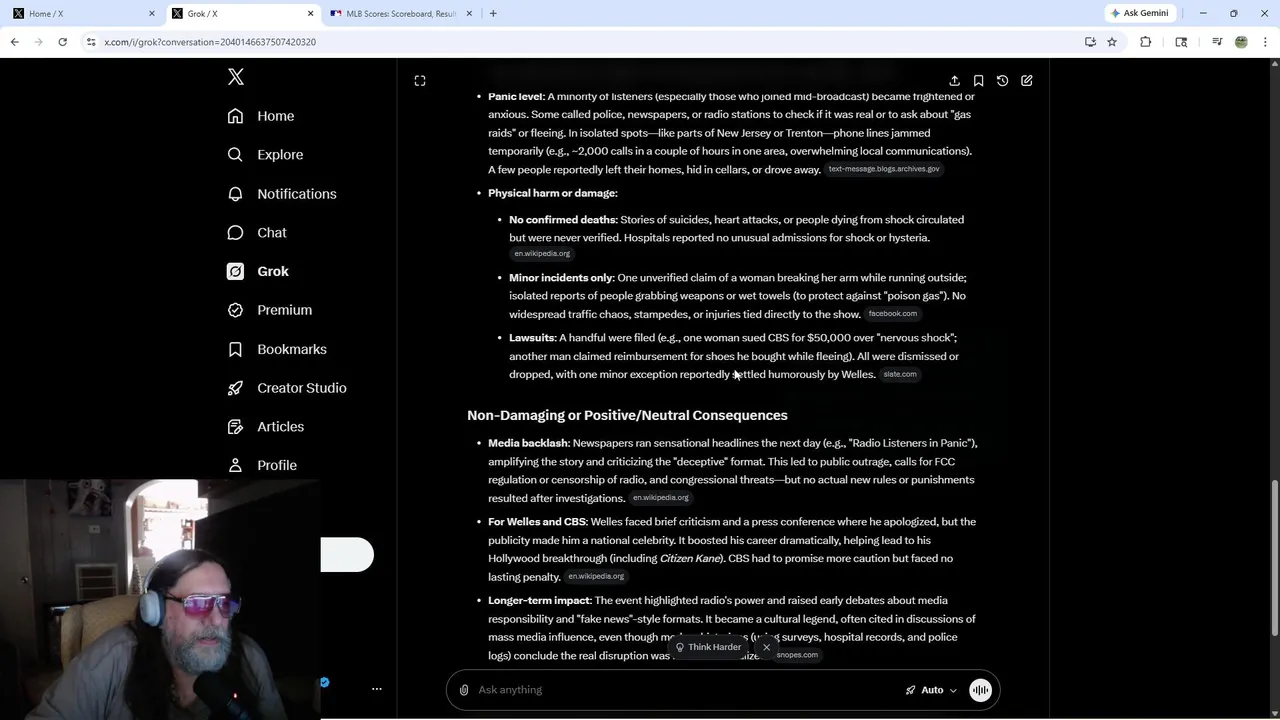Open account menu three-dots in the sidebar
Screen dimensions: 1280x720
tap(377, 689)
